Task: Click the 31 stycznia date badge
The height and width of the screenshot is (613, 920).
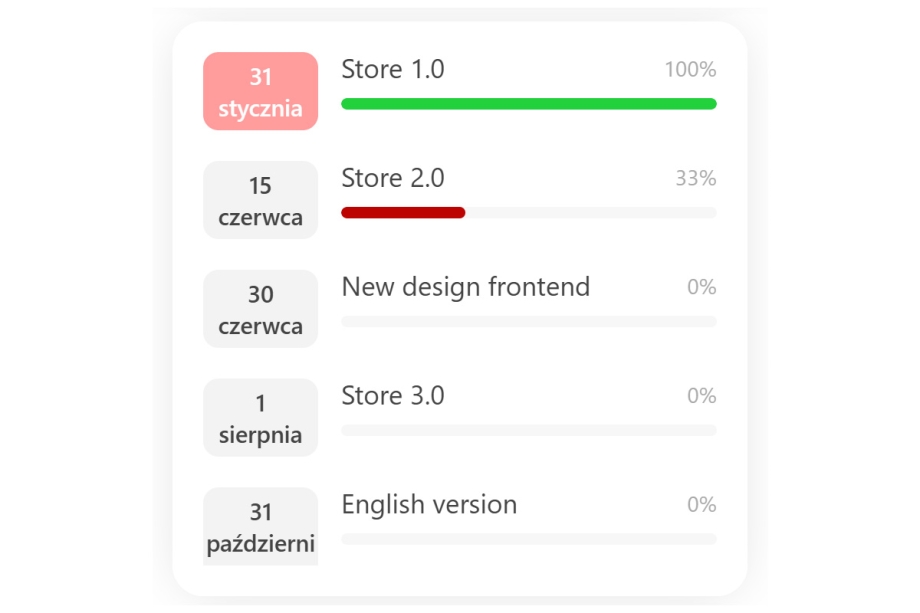Action: (x=261, y=91)
